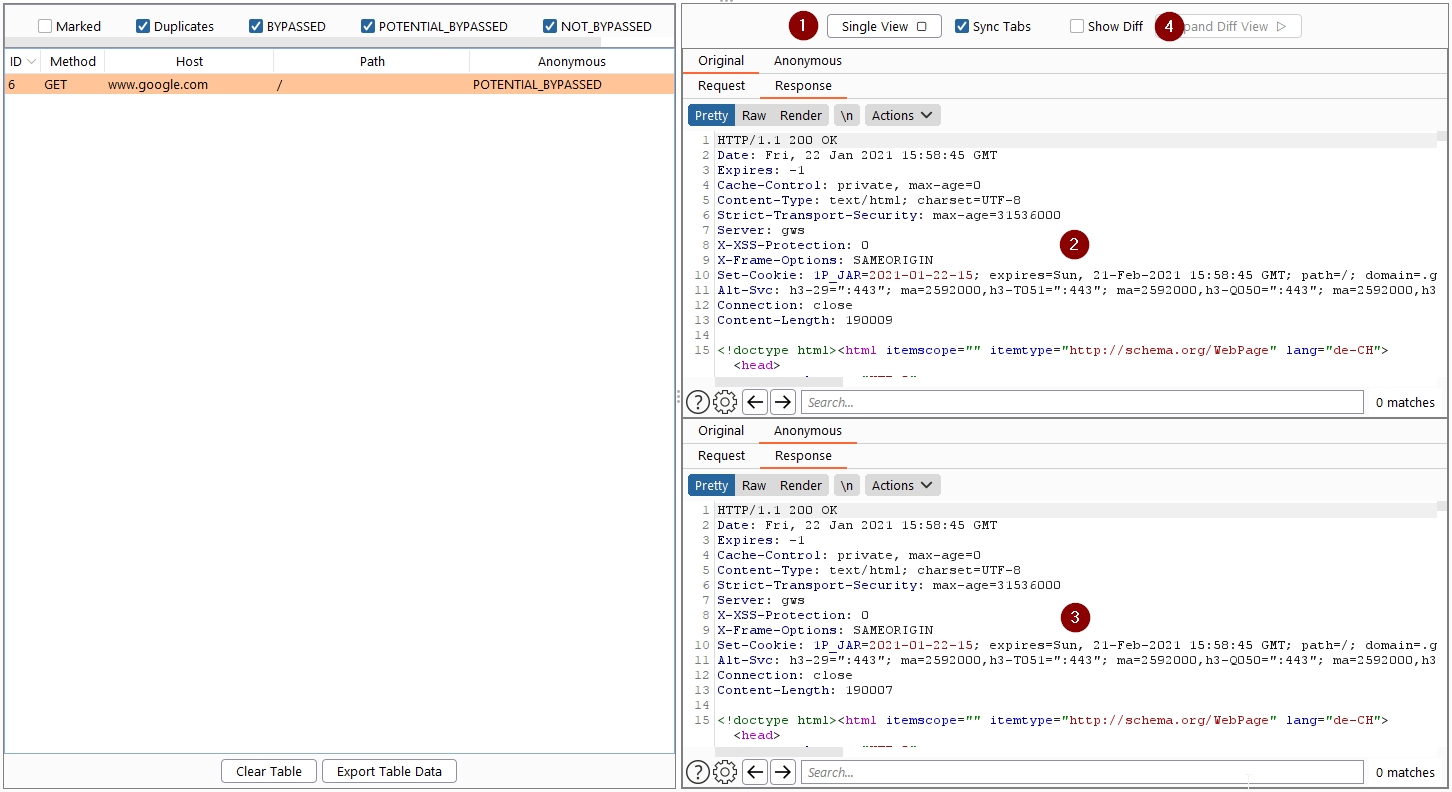
Task: Open help icon in upper response search bar
Action: pos(697,402)
